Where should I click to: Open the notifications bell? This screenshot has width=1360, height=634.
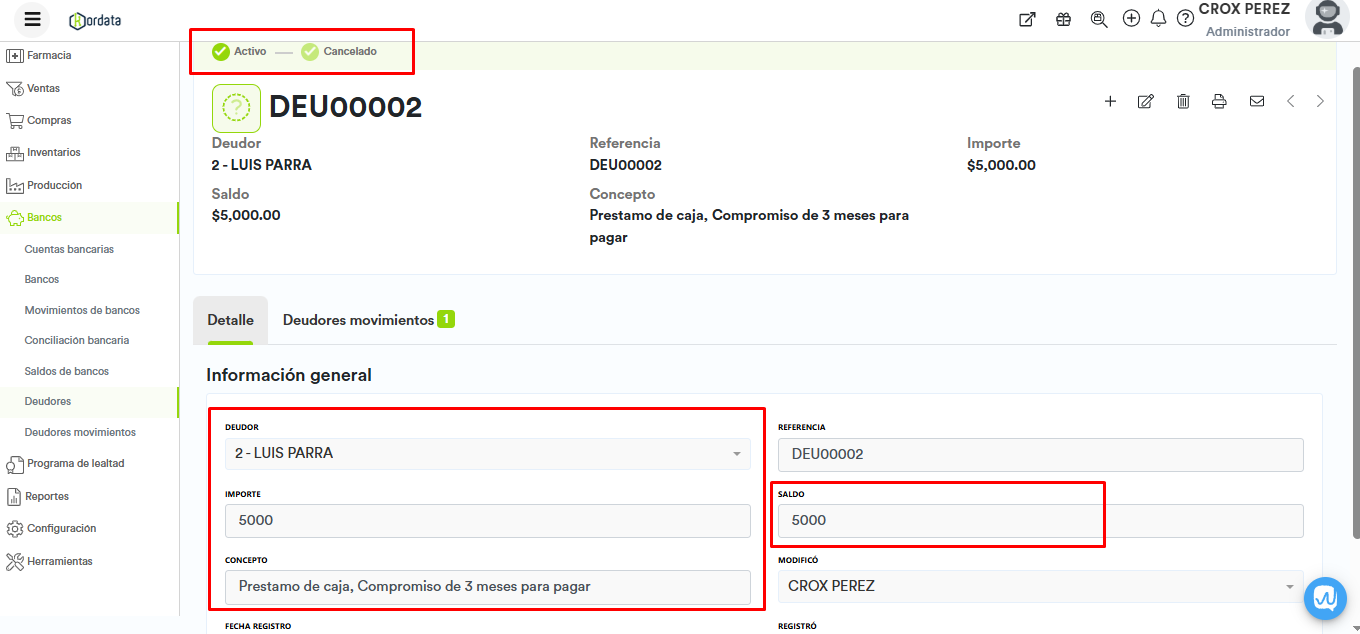pos(1158,18)
